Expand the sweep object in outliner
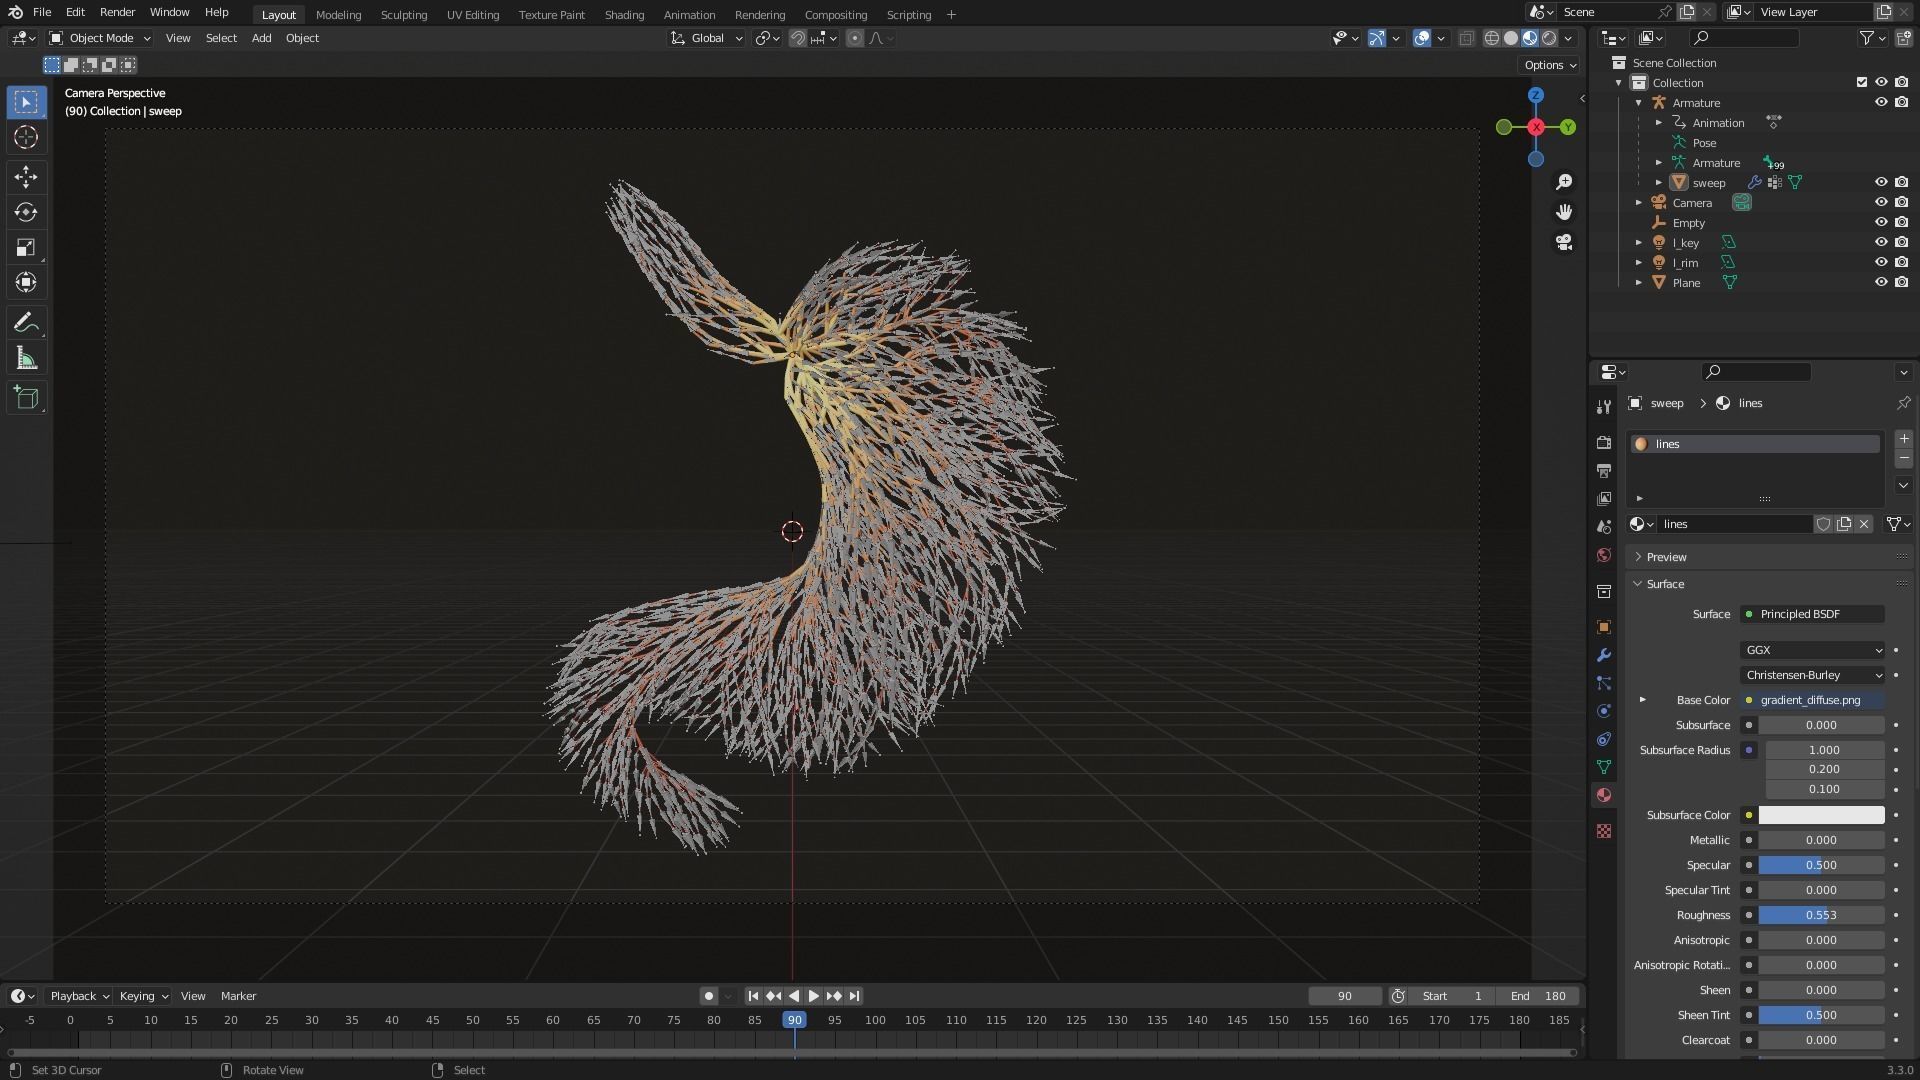 pyautogui.click(x=1659, y=182)
